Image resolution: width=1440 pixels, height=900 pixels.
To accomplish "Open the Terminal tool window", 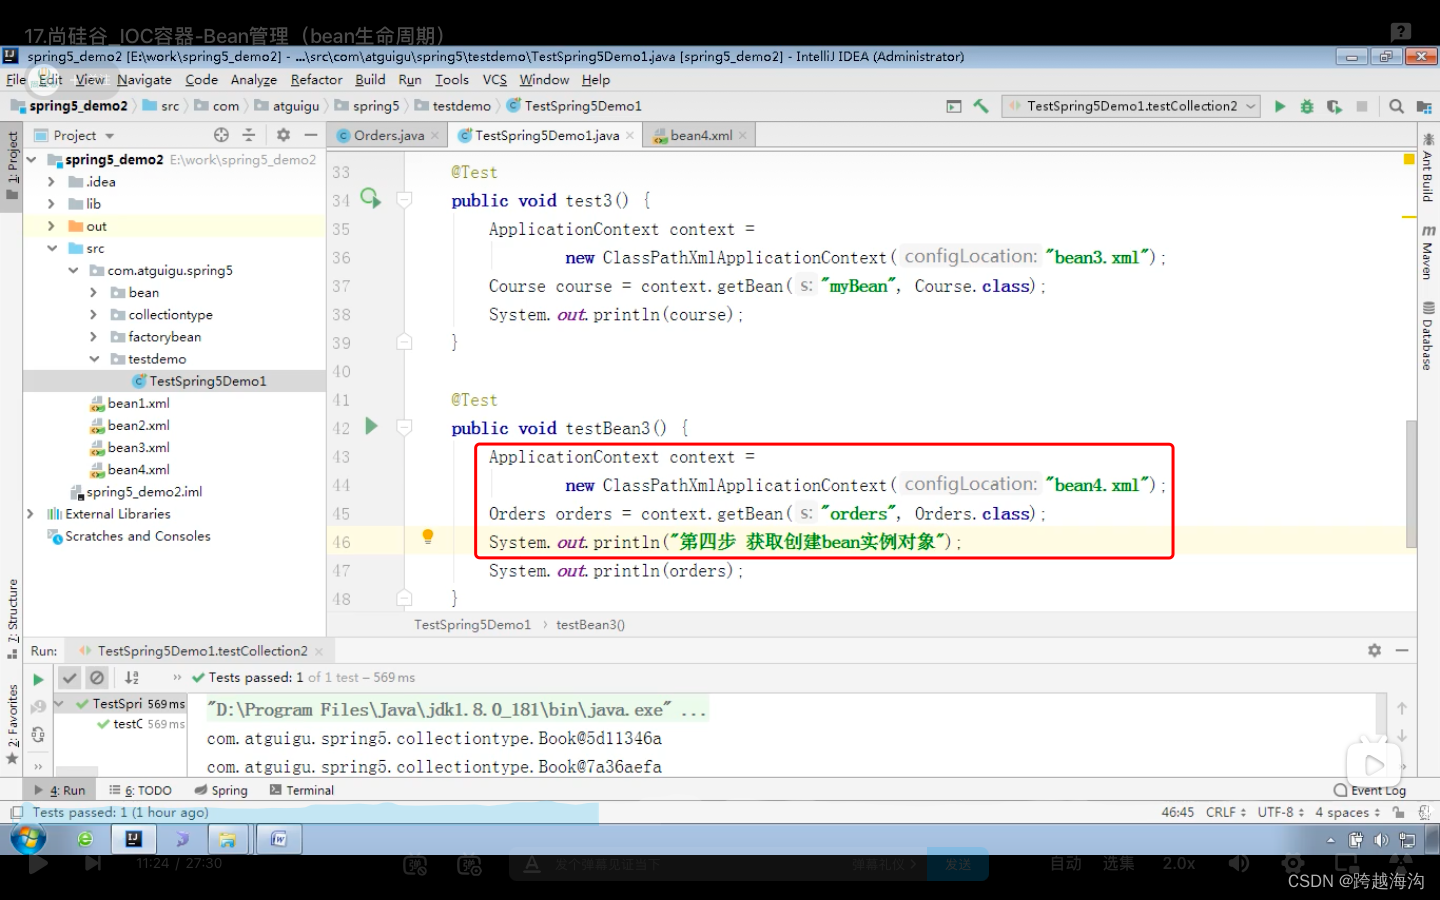I will 302,790.
